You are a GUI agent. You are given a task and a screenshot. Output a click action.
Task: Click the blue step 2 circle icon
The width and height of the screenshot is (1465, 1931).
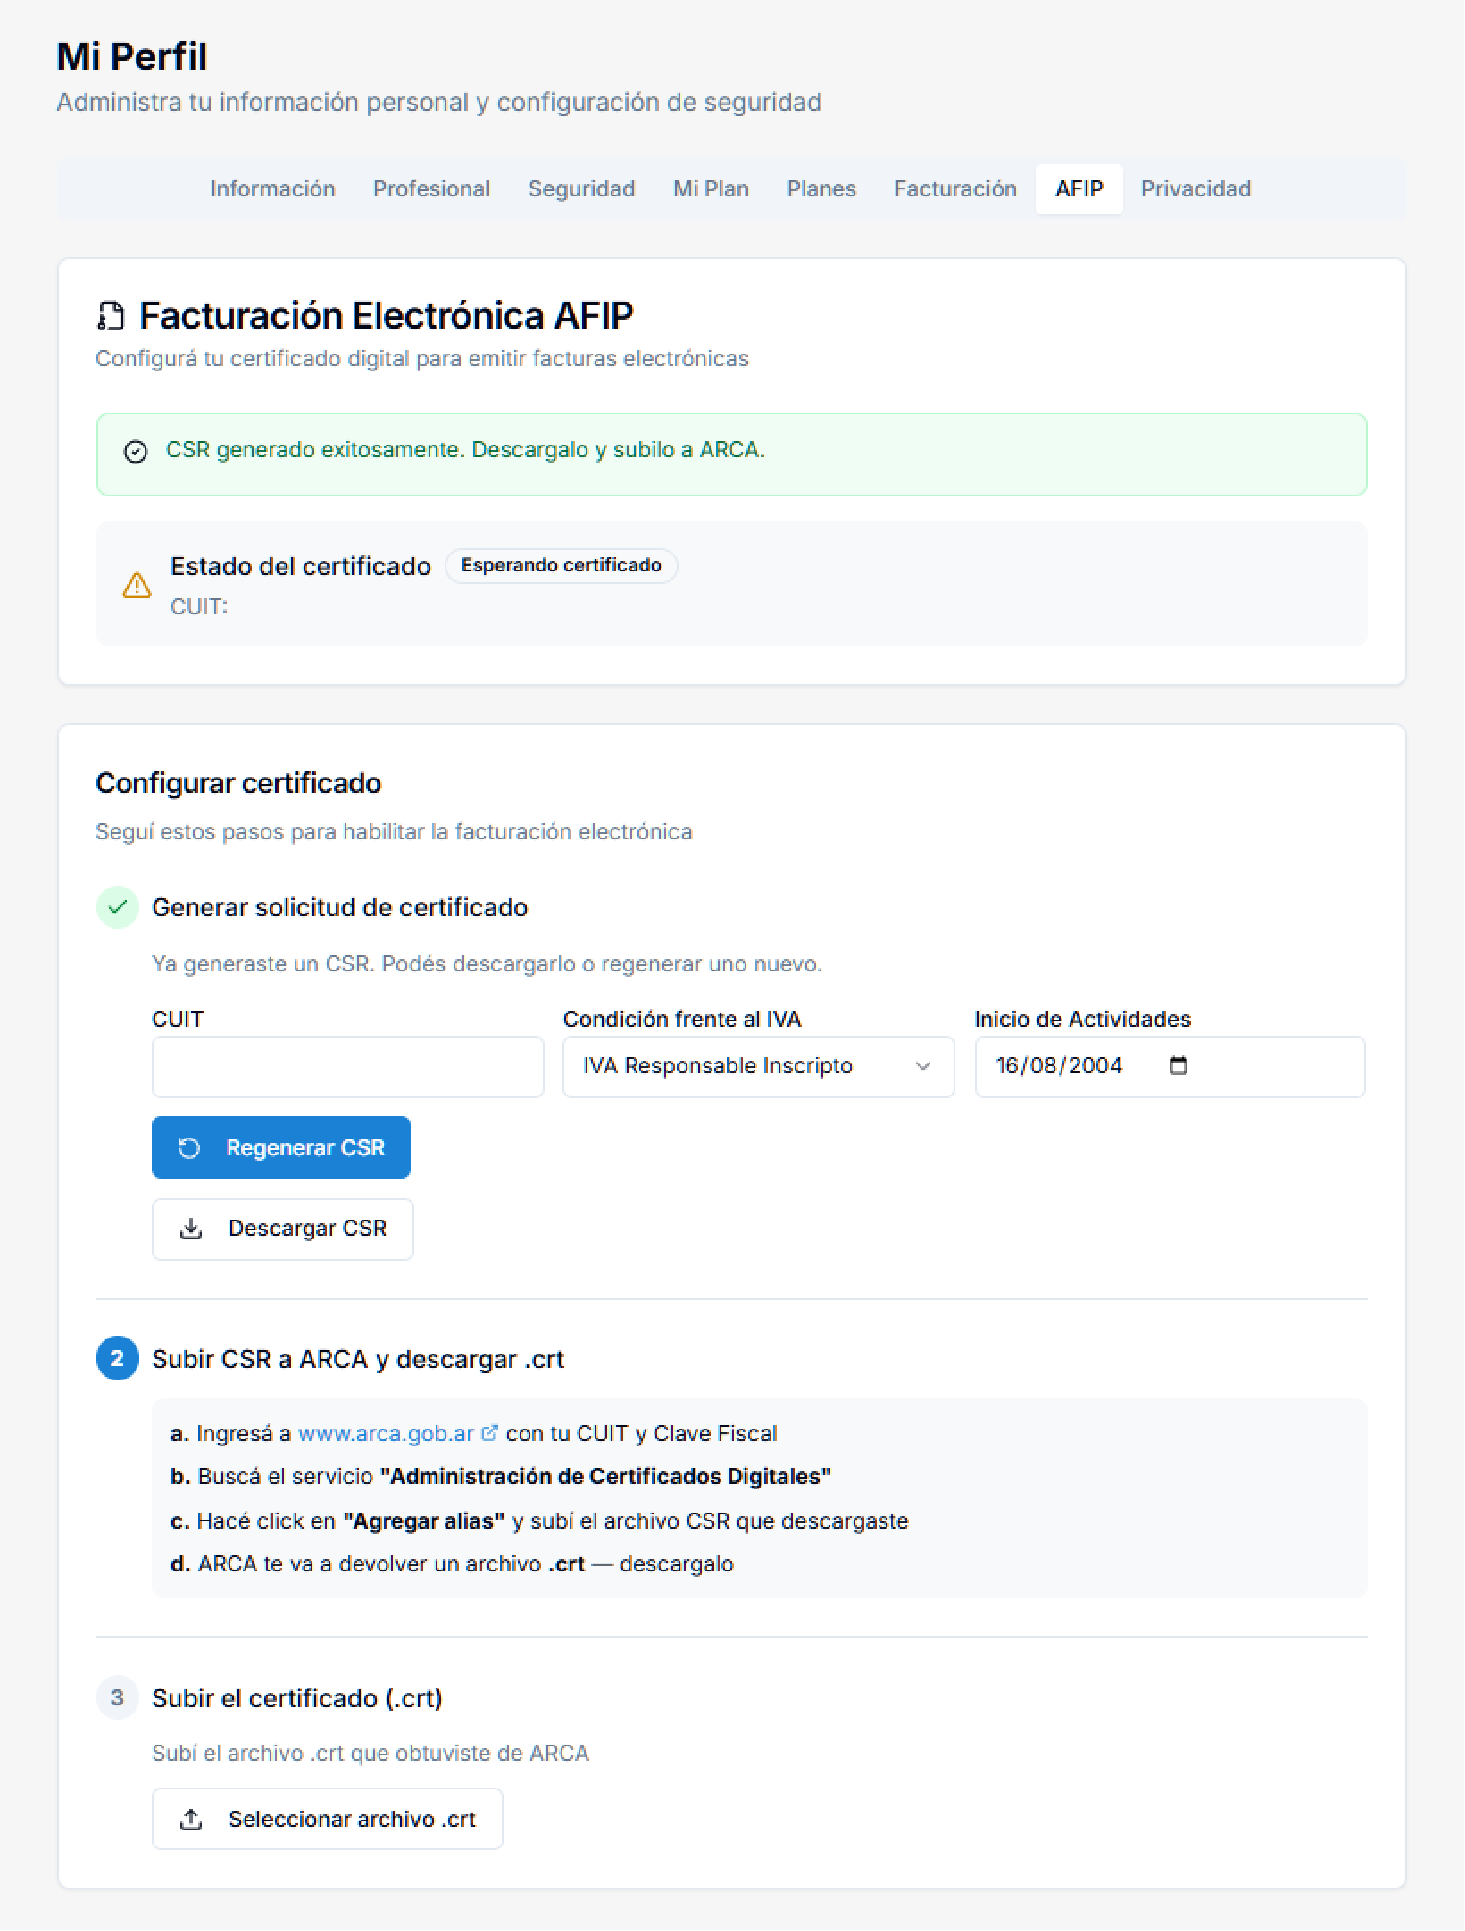[x=117, y=1358]
